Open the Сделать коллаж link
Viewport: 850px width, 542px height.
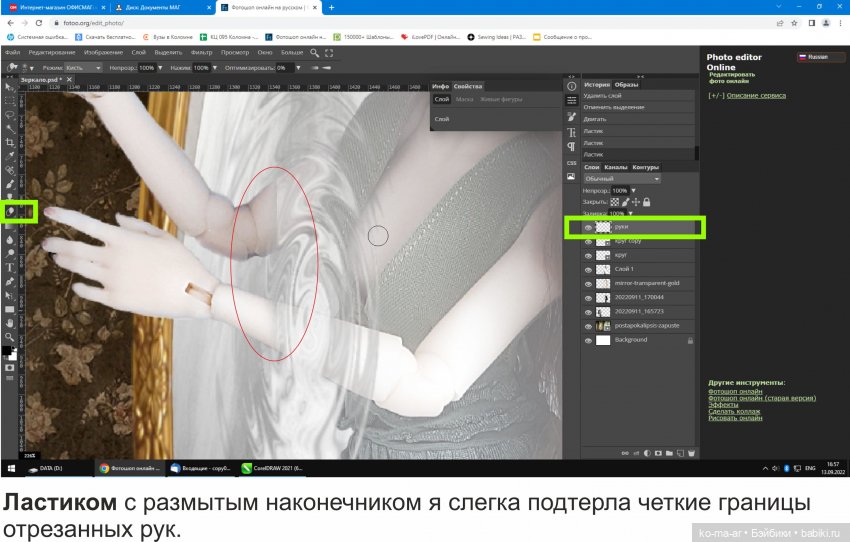[734, 411]
